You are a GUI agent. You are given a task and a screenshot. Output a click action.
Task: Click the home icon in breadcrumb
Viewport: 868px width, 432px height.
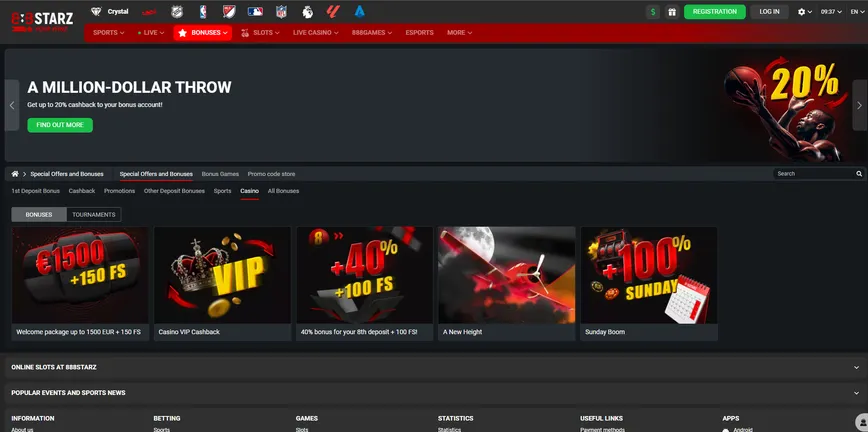click(15, 174)
